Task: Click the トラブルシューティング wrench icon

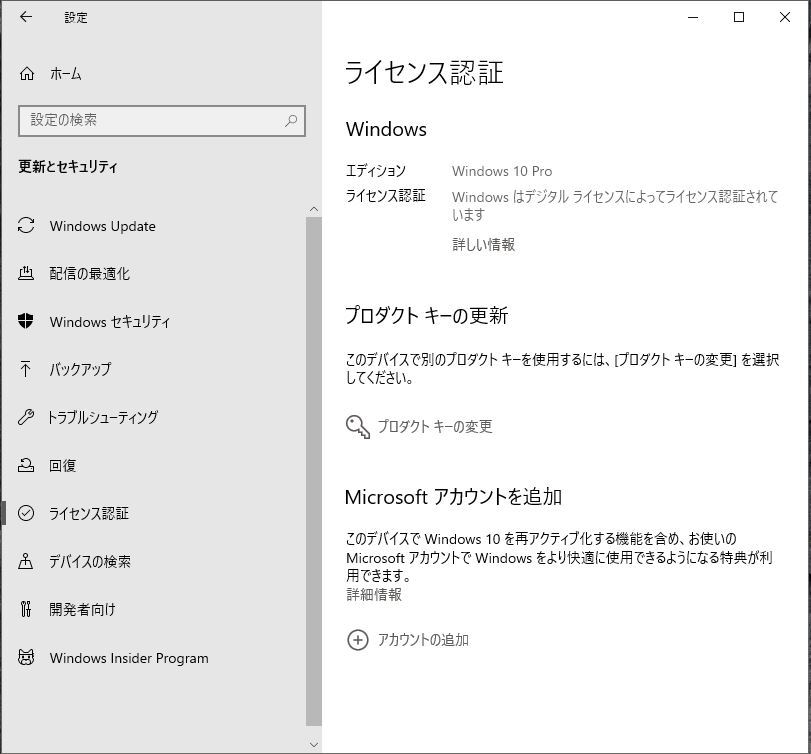Action: (x=26, y=417)
